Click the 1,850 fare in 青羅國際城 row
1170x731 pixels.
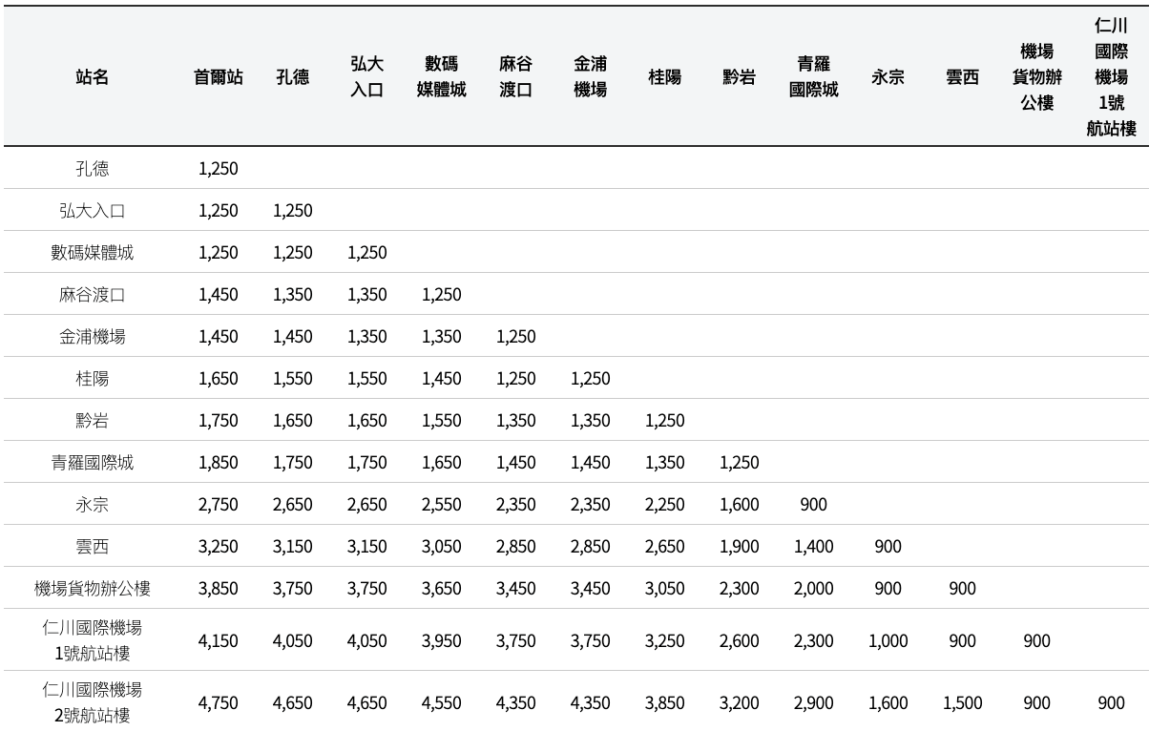(218, 463)
